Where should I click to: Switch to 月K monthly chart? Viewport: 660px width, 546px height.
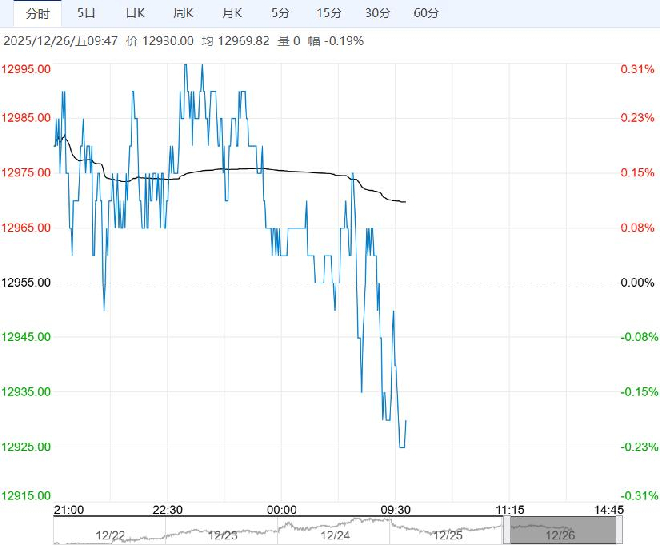pyautogui.click(x=232, y=13)
